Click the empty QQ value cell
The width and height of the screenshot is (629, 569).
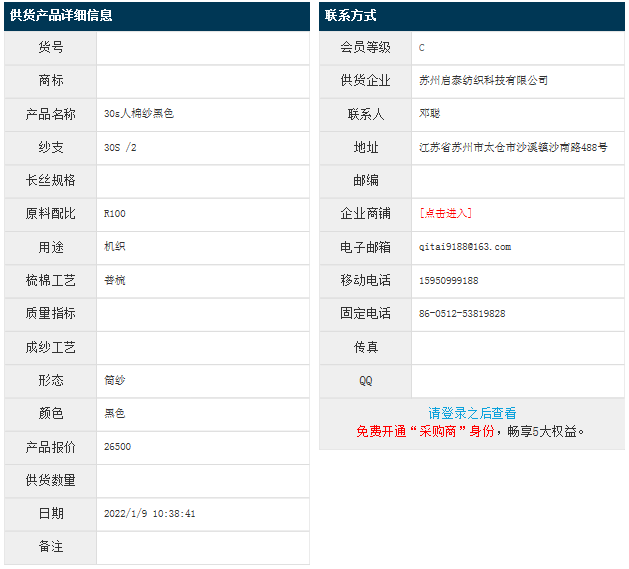[517, 381]
